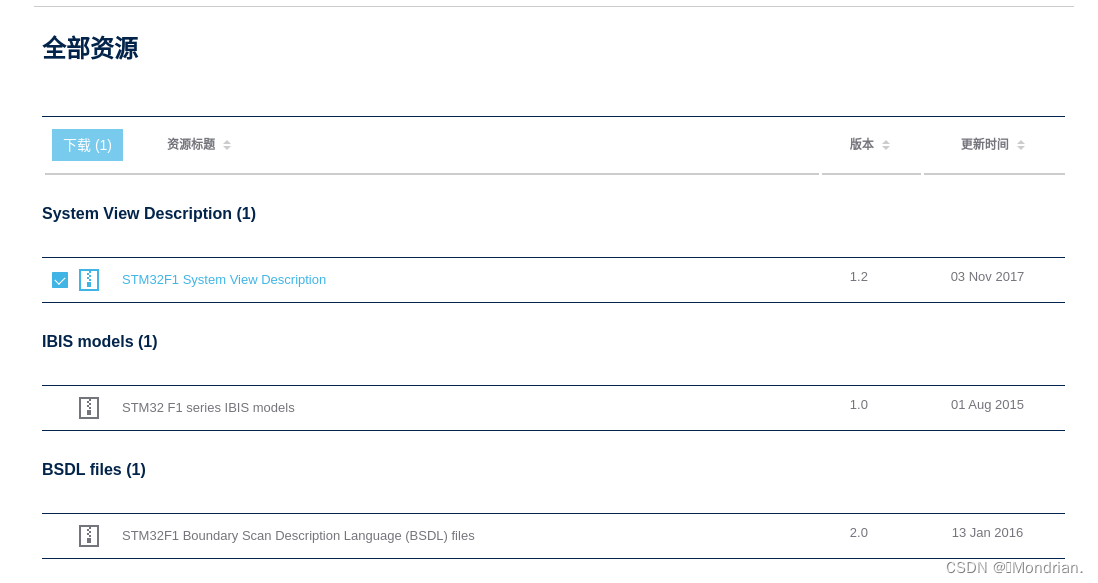Viewport: 1098px width, 583px height.
Task: Click the 版本 column header text
Action: [862, 144]
